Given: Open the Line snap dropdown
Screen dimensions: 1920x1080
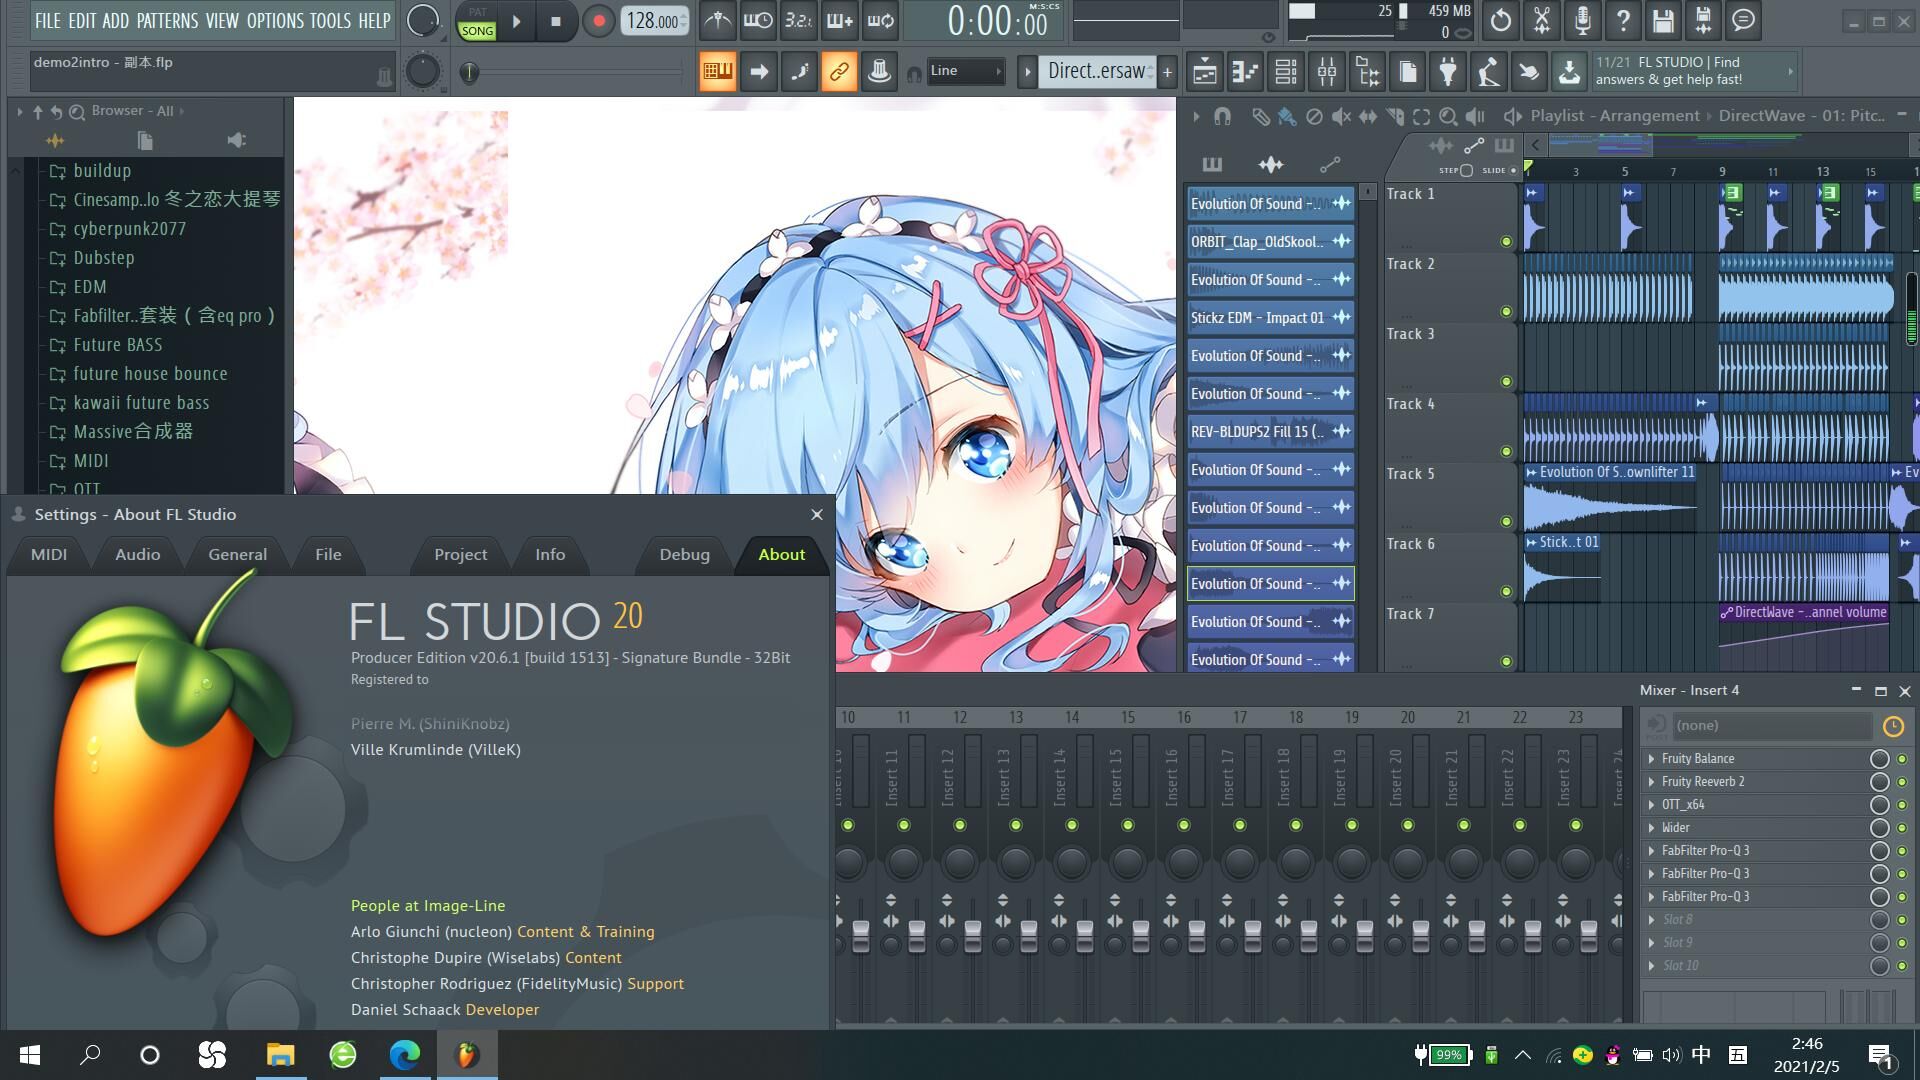Looking at the screenshot, I should (965, 71).
